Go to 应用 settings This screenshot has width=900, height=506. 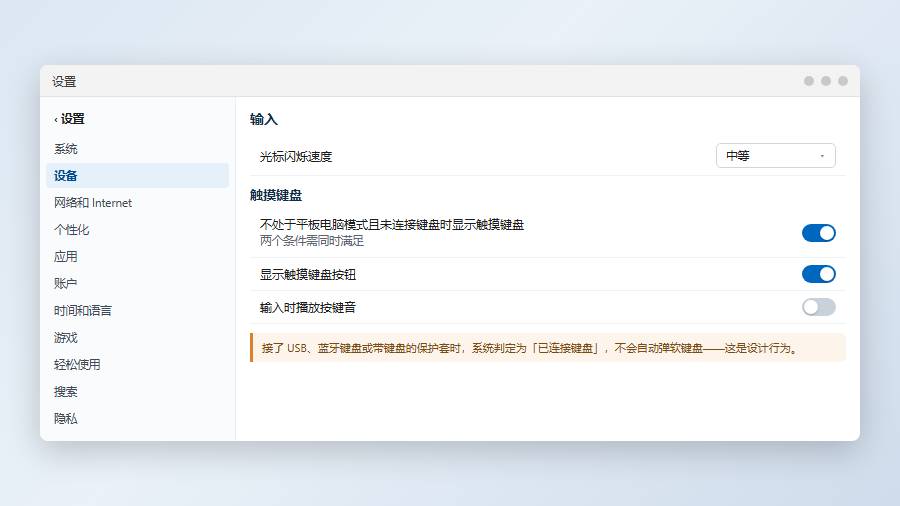pos(137,256)
